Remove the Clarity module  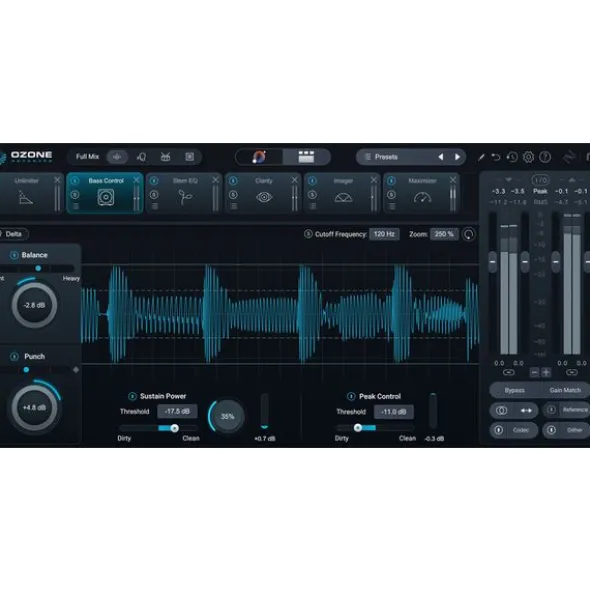[294, 180]
